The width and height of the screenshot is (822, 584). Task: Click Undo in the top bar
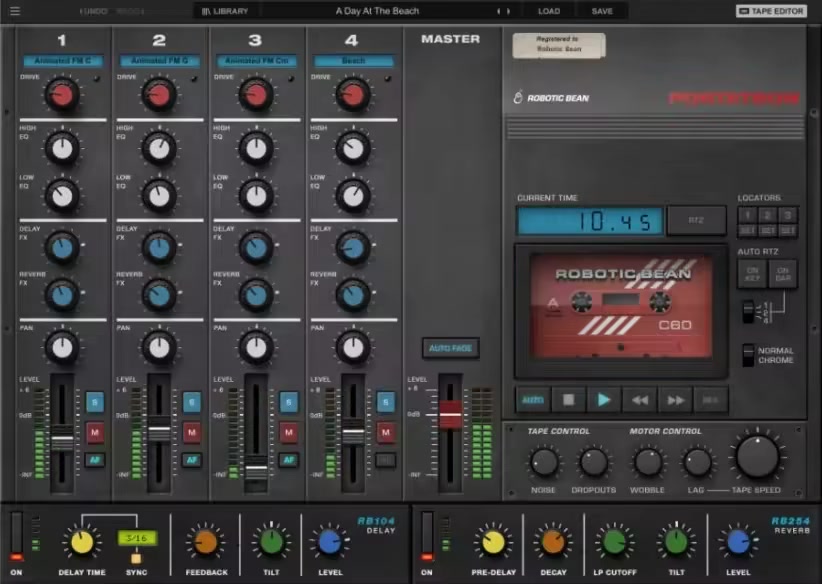tap(93, 11)
